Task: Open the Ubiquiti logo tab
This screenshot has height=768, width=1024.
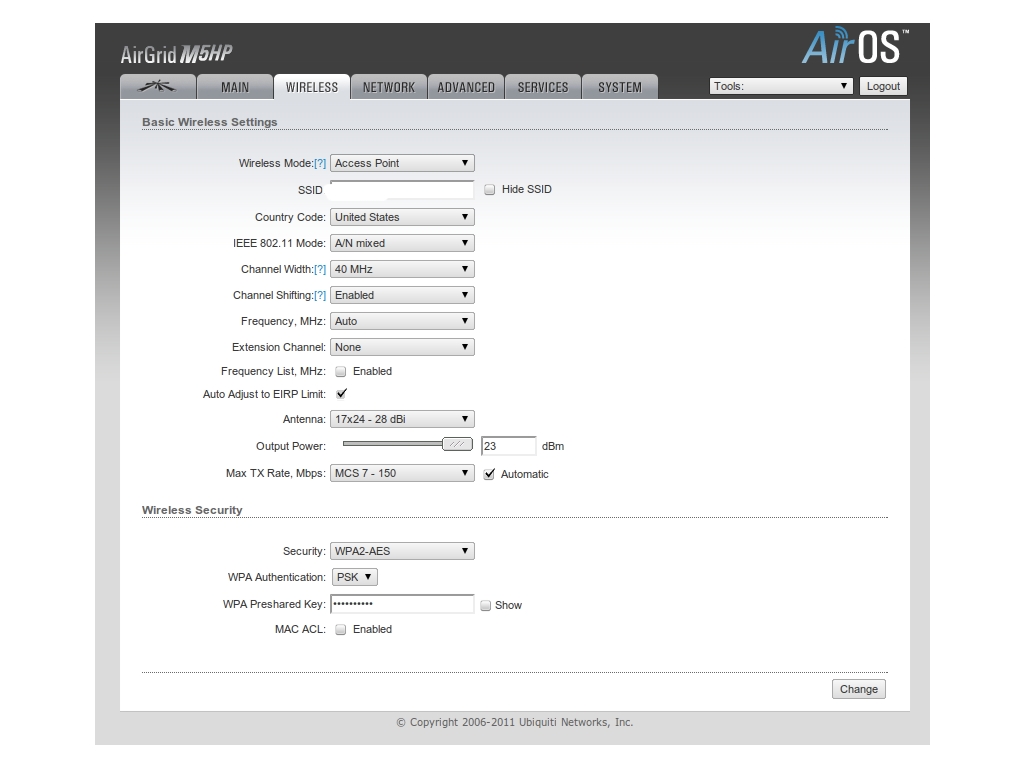Action: (x=157, y=87)
